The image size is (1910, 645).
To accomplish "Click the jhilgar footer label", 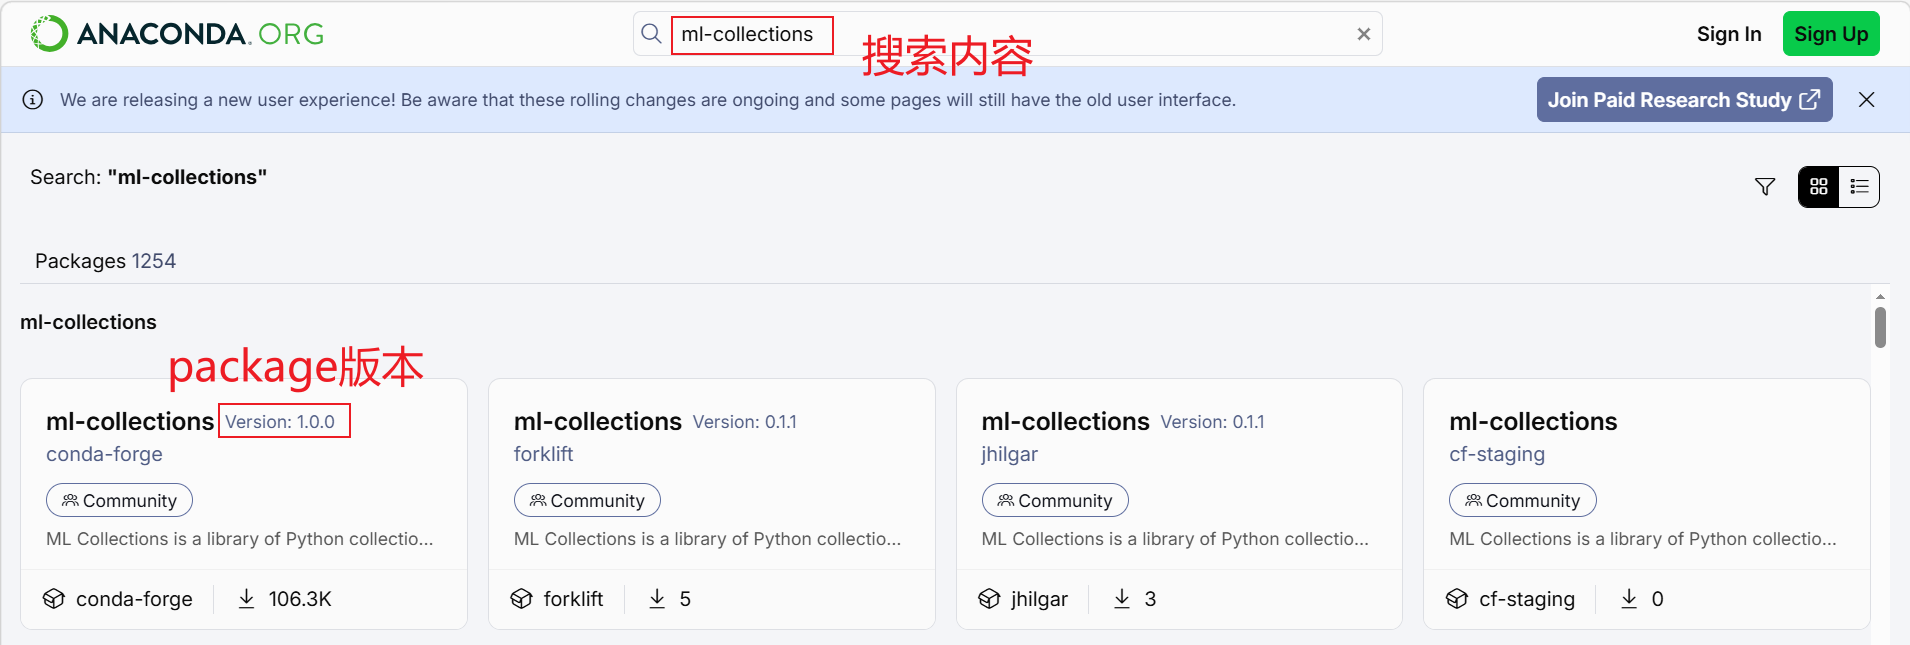I will (x=1039, y=599).
